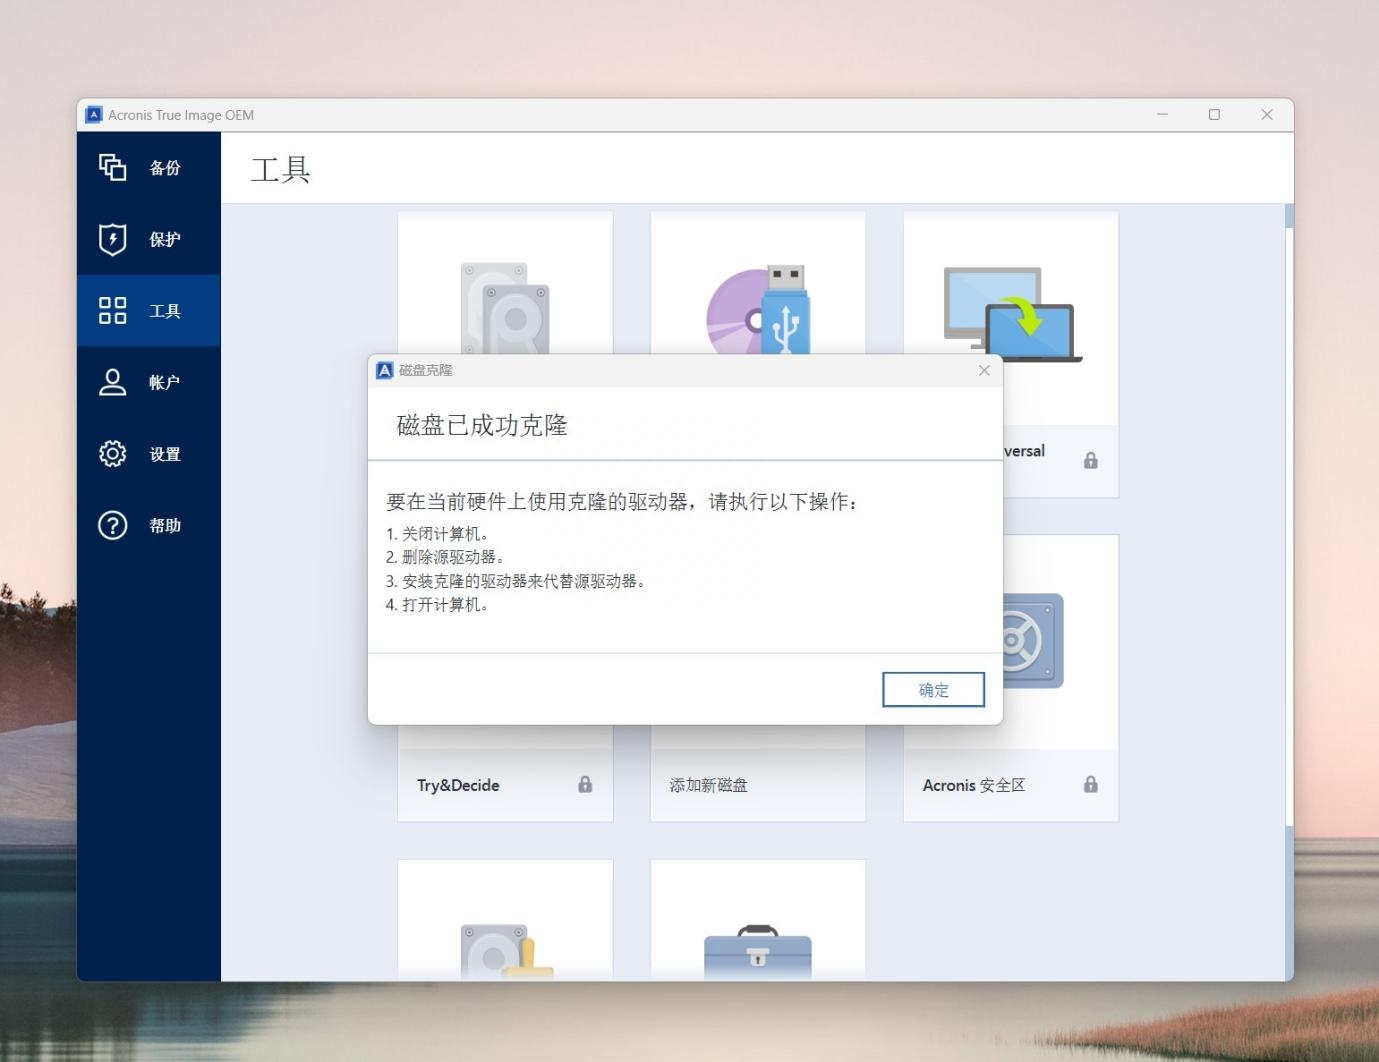Click the step text 4. 打开计算机。

point(437,605)
